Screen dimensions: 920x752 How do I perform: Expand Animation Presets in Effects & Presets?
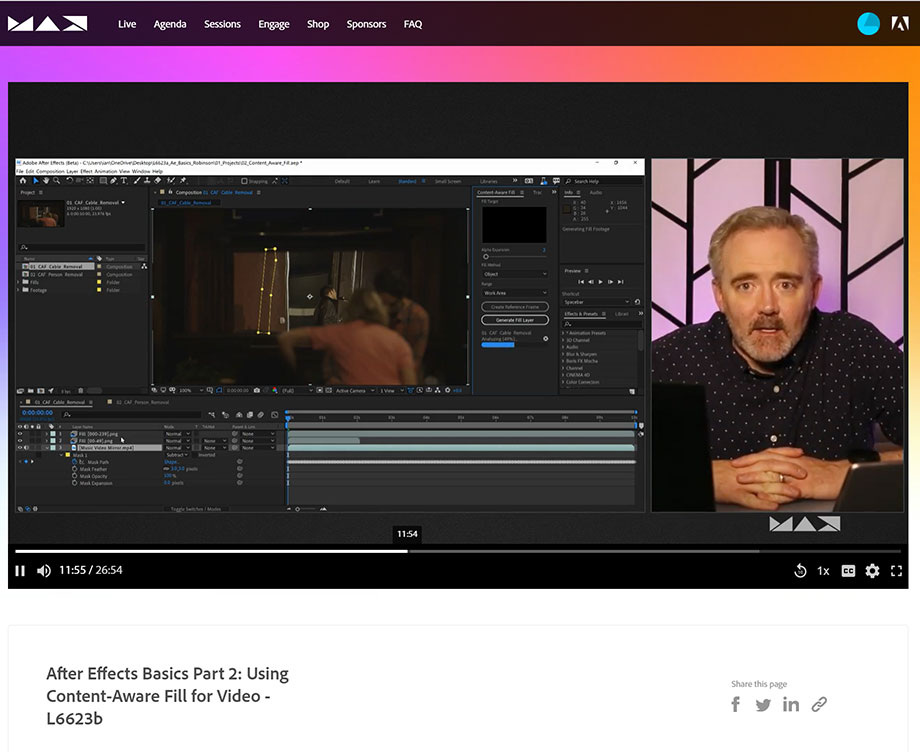point(563,333)
